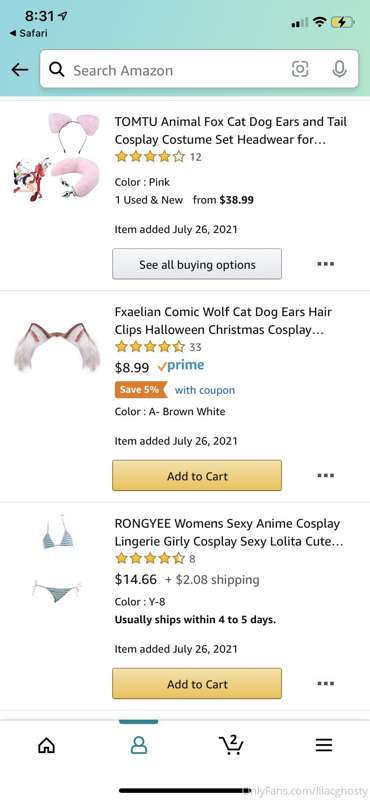Tap the magnifying glass search icon
This screenshot has height=800, width=370.
[57, 69]
